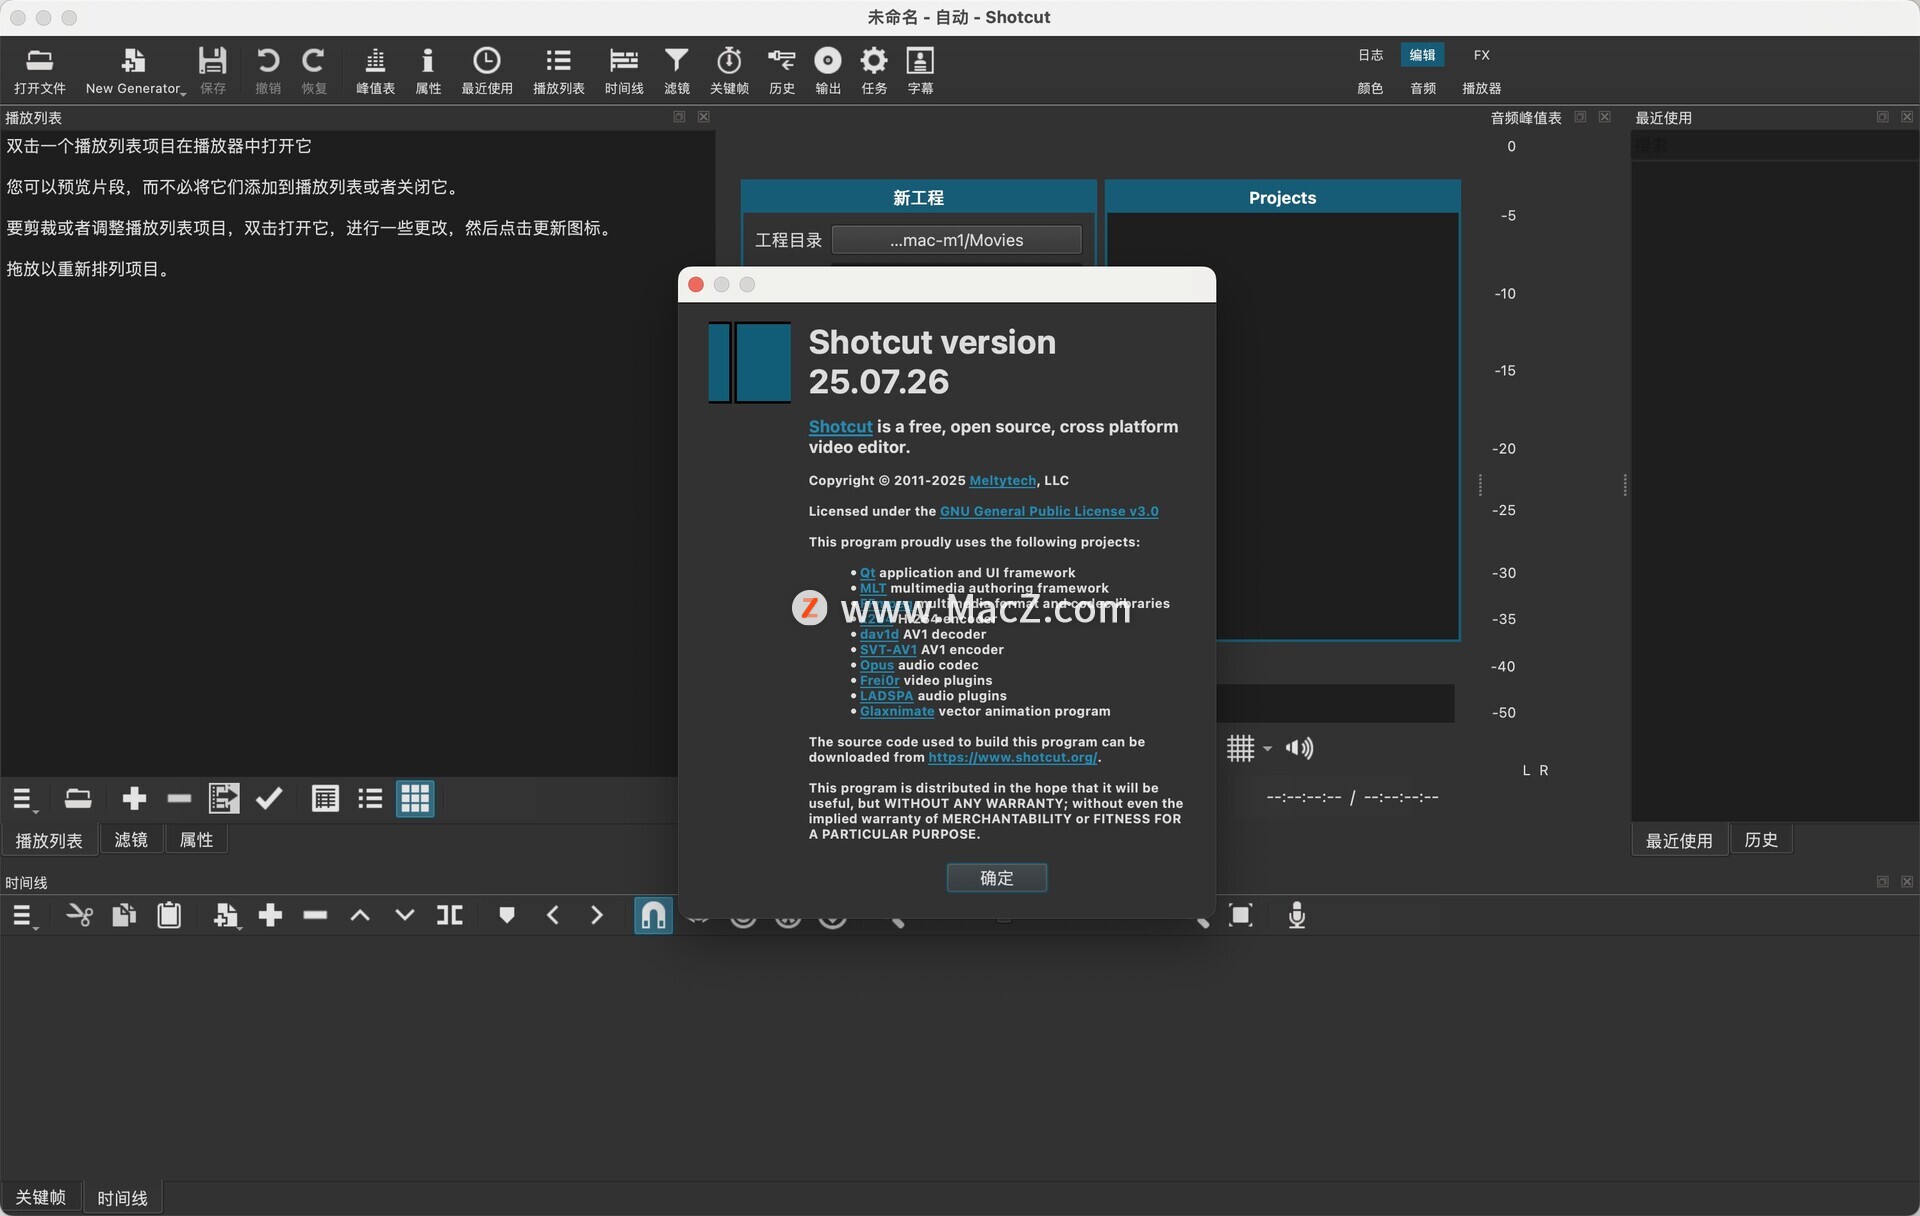Open the 输出 export icon
Image resolution: width=1920 pixels, height=1216 pixels.
(828, 70)
